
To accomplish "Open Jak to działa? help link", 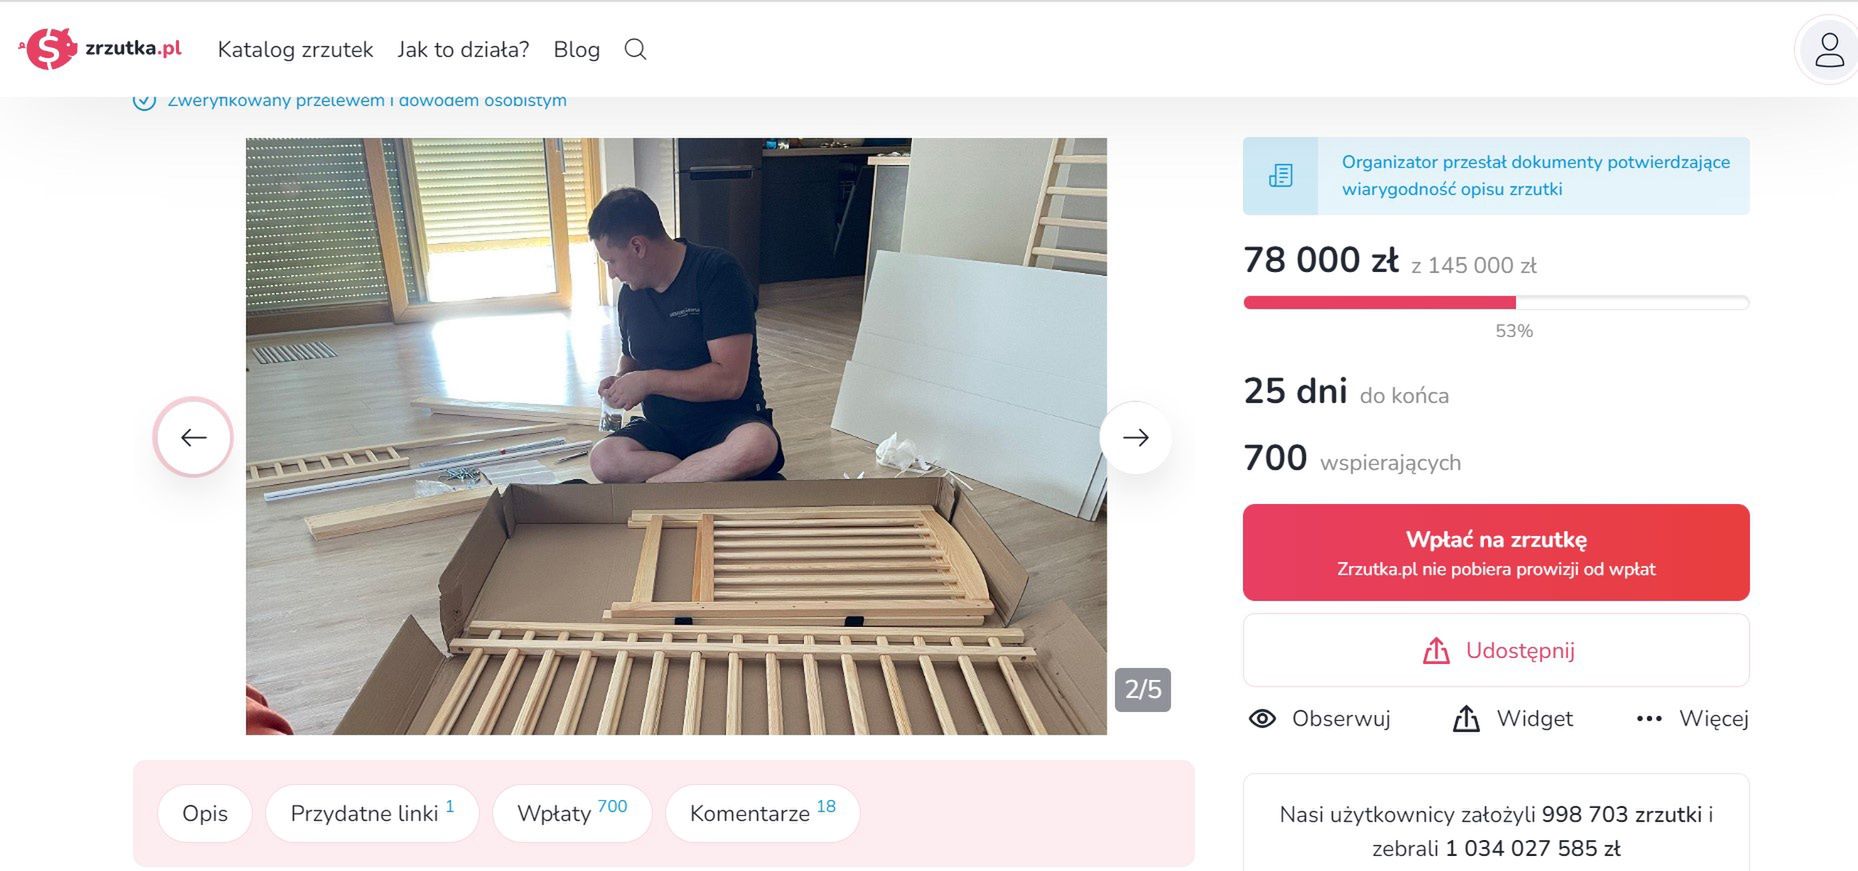I will click(463, 49).
